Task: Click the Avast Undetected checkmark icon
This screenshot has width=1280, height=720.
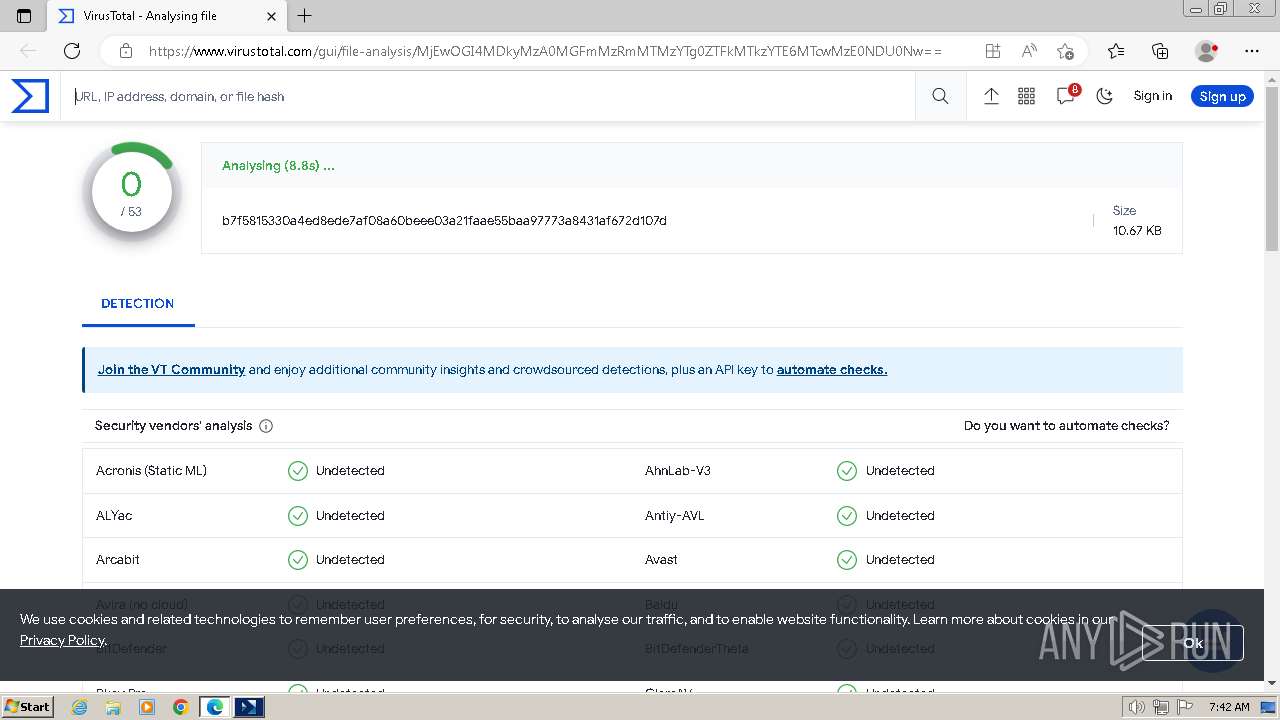Action: (847, 560)
